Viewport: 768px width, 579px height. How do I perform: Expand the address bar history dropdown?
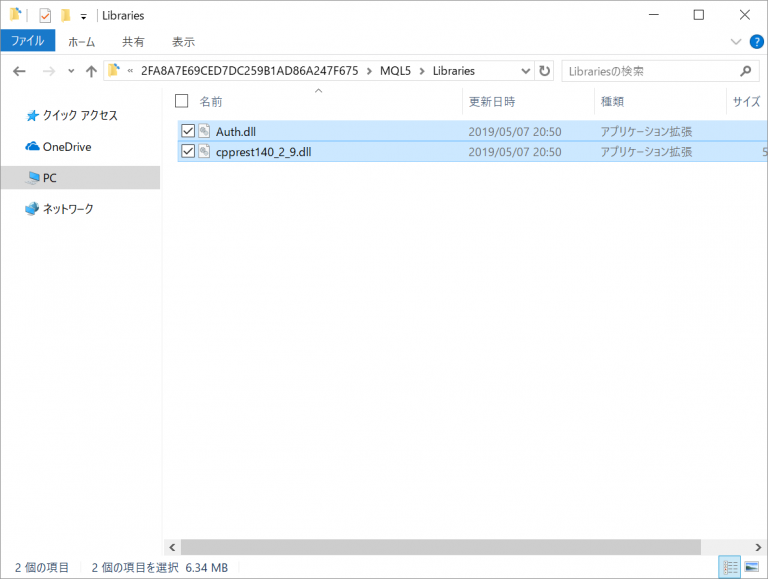[x=525, y=71]
